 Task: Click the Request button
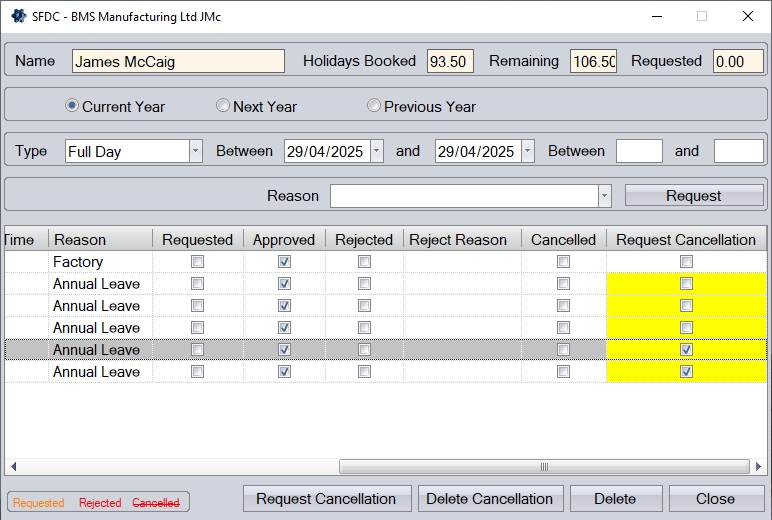pos(693,196)
